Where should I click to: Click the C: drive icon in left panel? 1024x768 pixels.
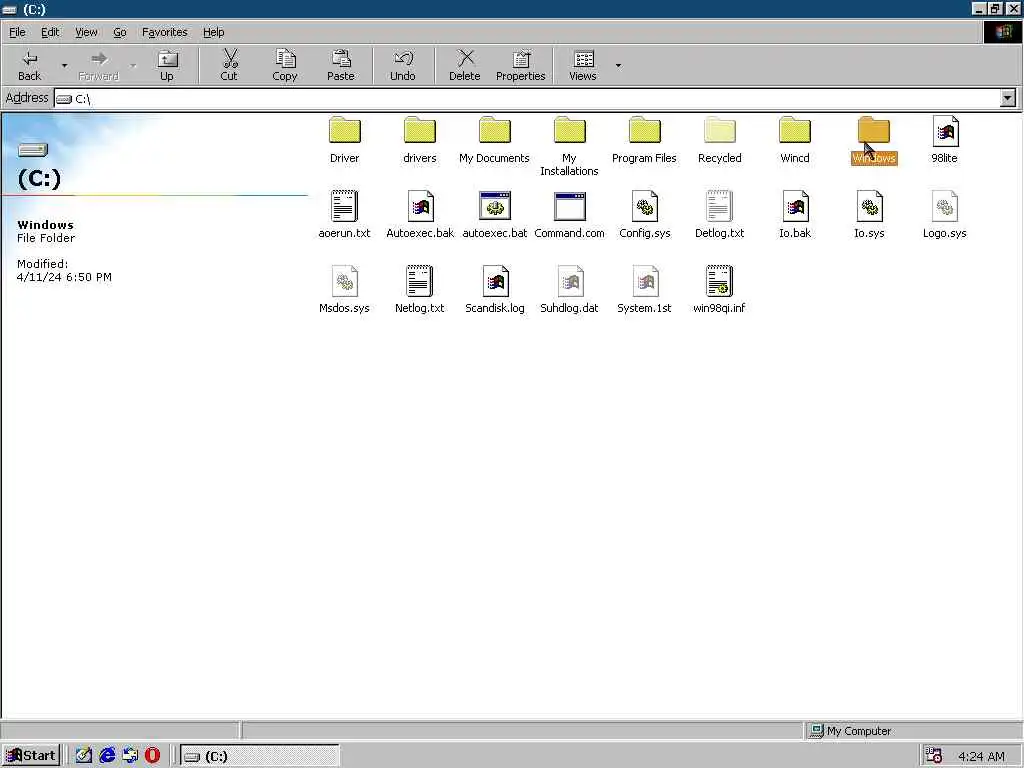click(x=33, y=150)
